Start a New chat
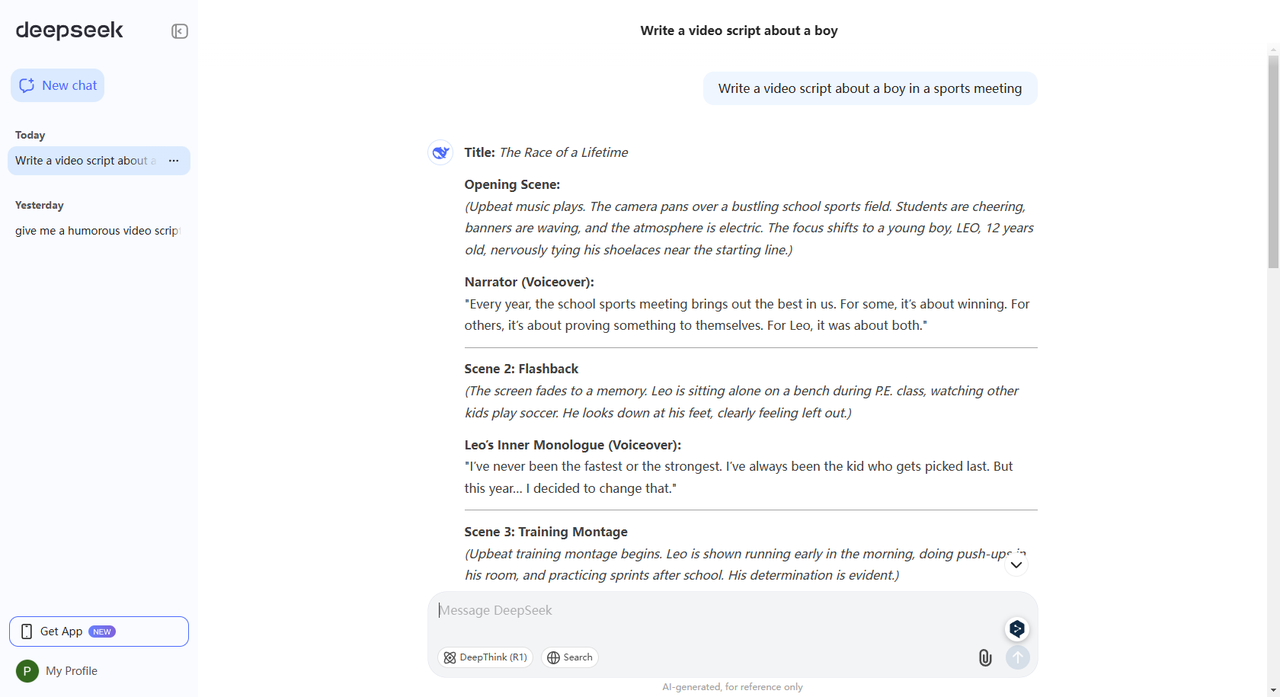This screenshot has width=1280, height=697. click(x=58, y=85)
